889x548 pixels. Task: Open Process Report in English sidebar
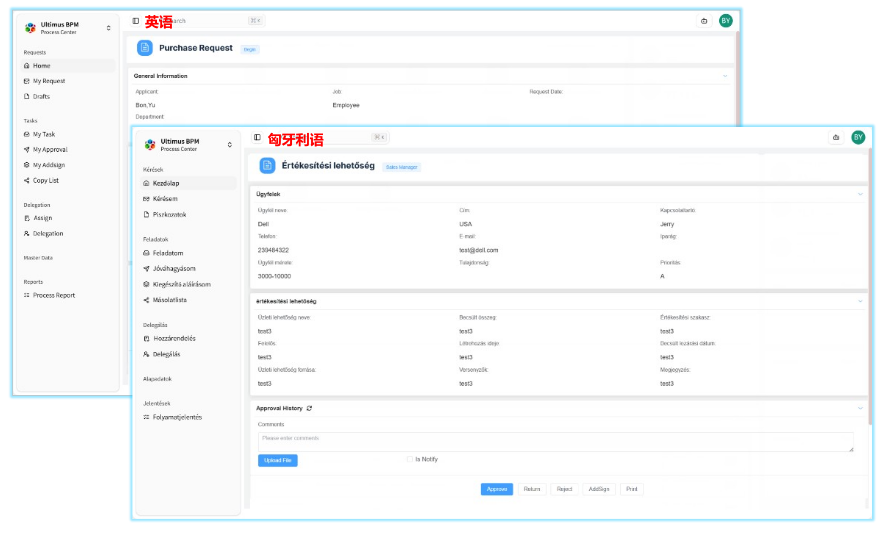coord(53,295)
